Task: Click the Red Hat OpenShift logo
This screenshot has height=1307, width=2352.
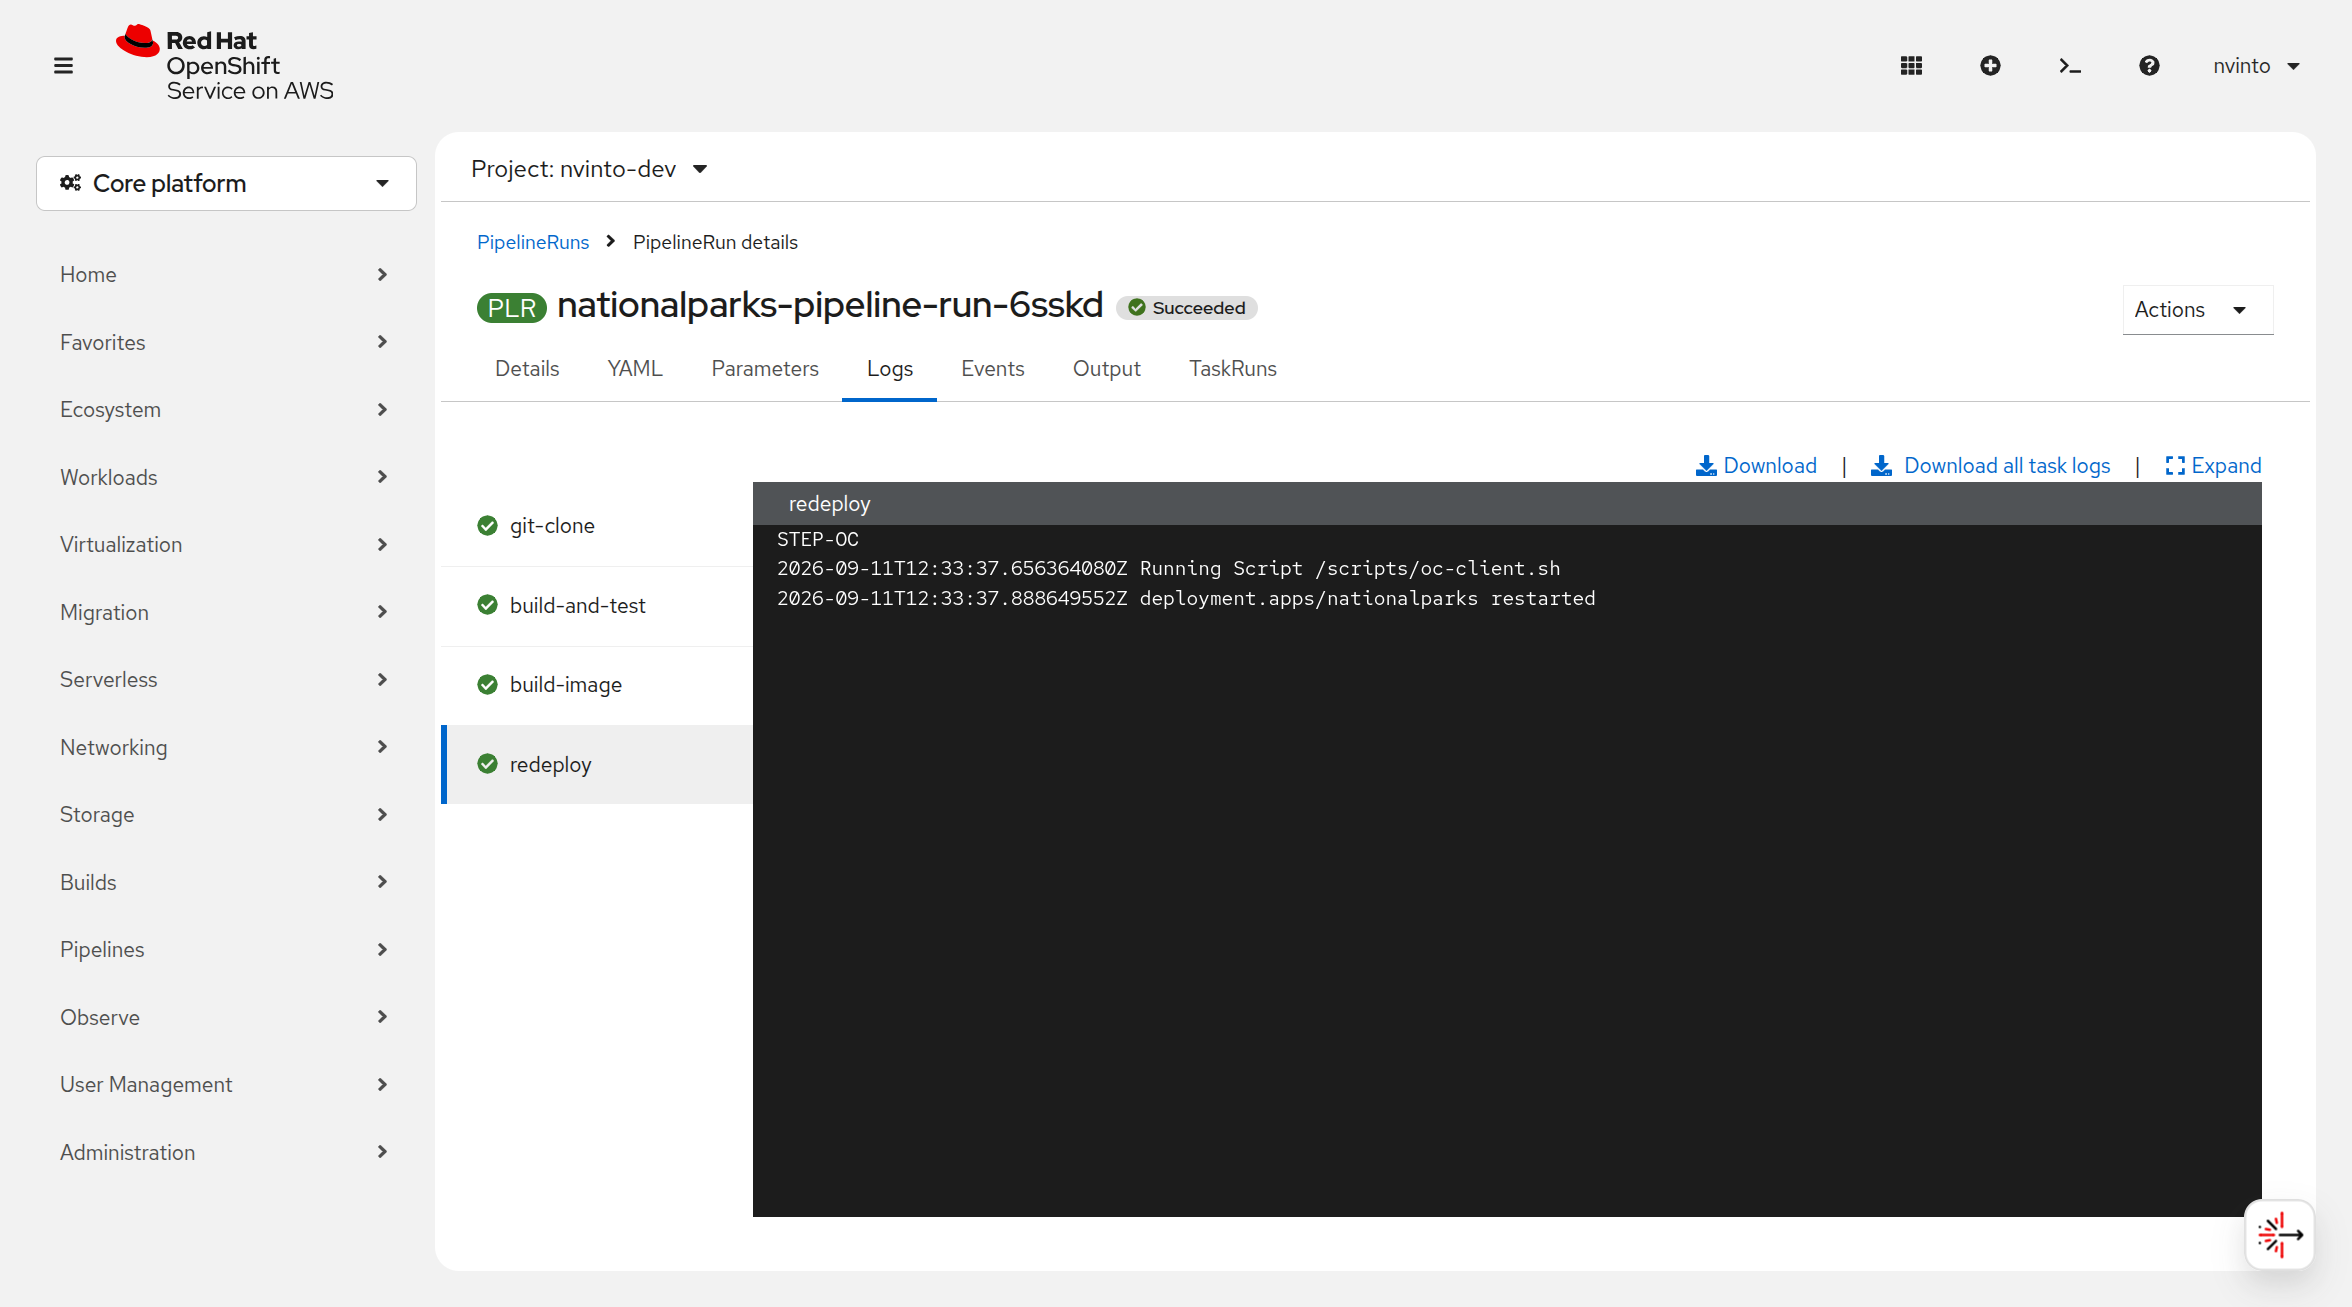Action: pos(225,64)
